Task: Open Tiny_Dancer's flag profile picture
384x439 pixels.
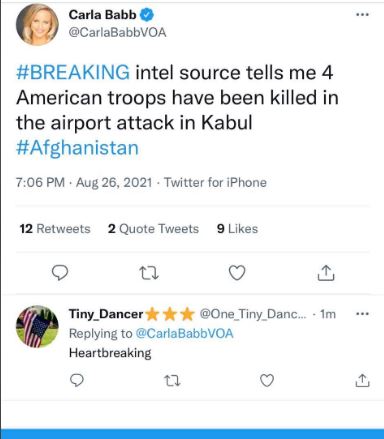Action: tap(37, 326)
